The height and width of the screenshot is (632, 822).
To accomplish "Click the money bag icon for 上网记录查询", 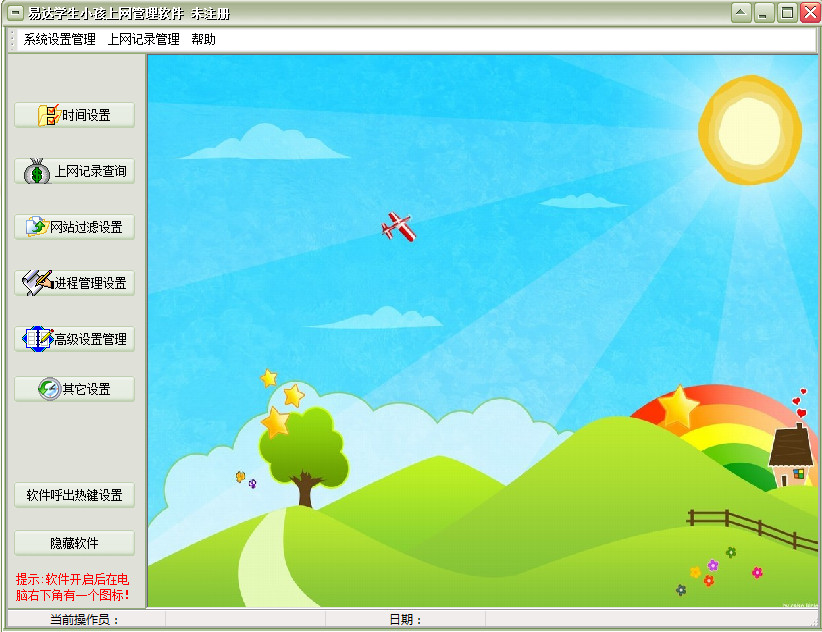I will click(37, 171).
